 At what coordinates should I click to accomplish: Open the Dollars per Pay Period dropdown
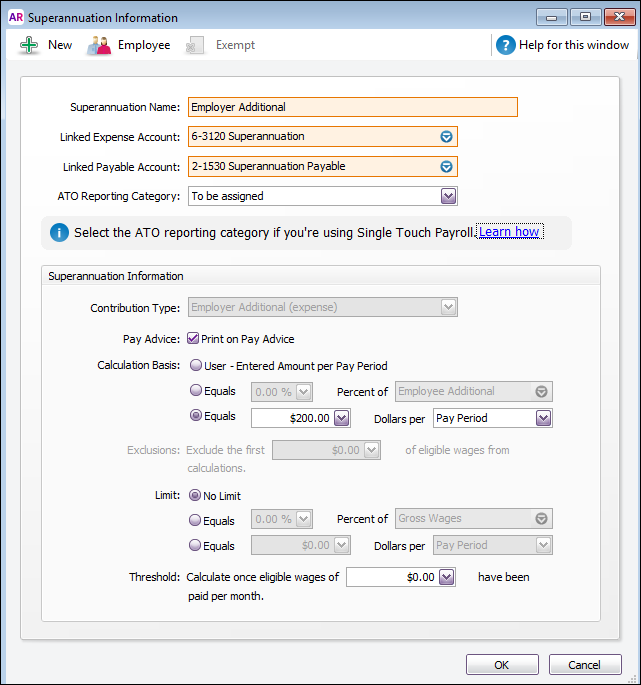543,418
